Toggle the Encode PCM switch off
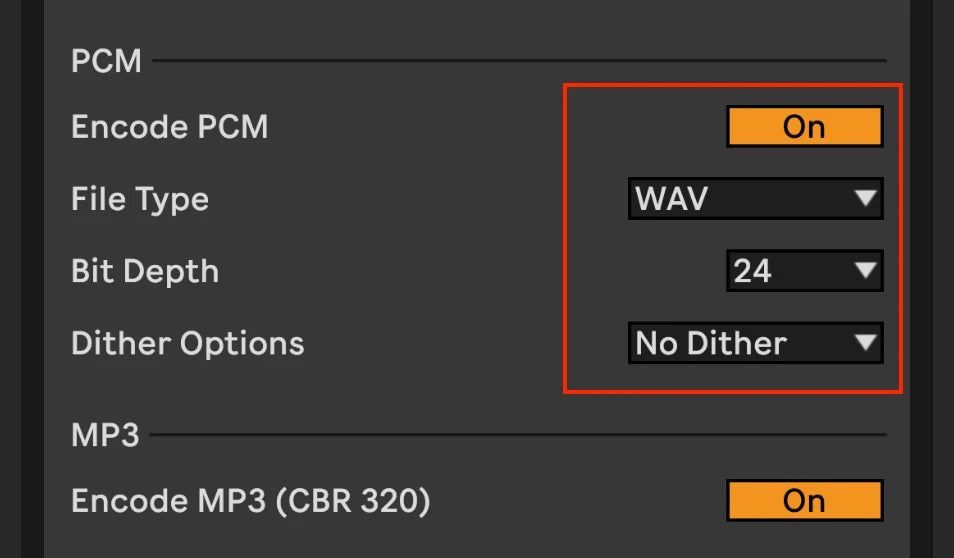 click(804, 127)
